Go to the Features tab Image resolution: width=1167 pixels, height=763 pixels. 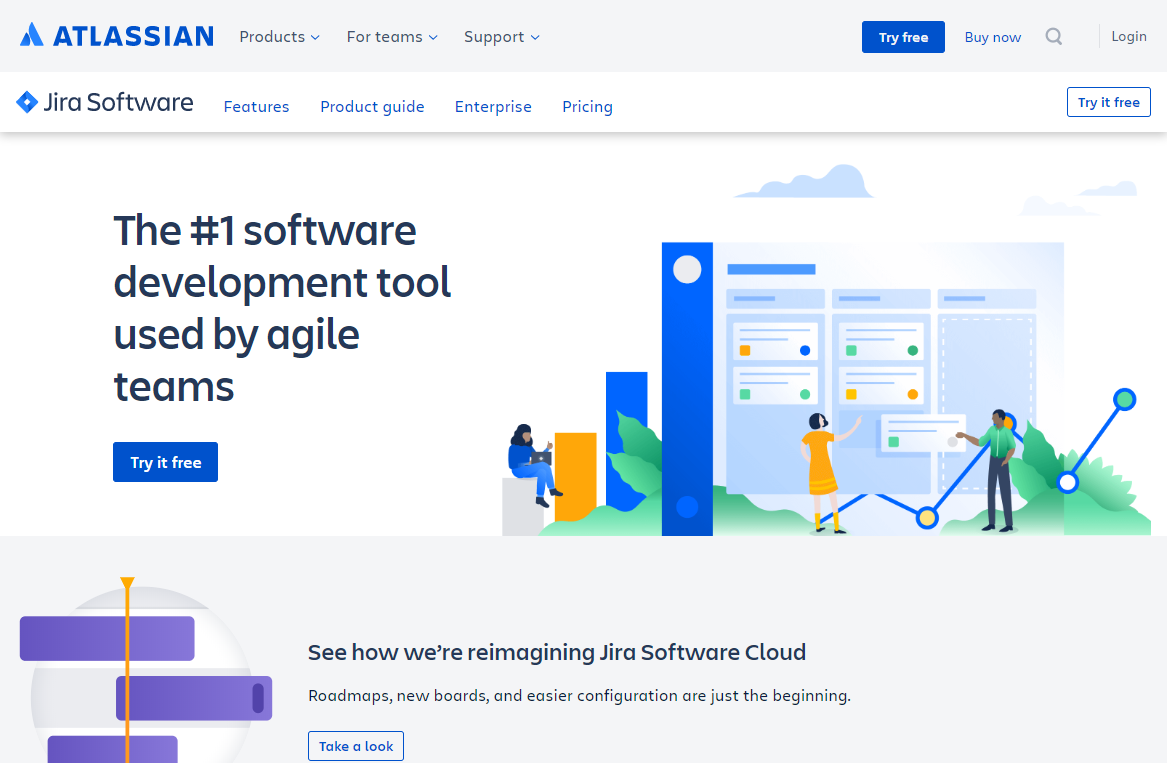[x=256, y=106]
